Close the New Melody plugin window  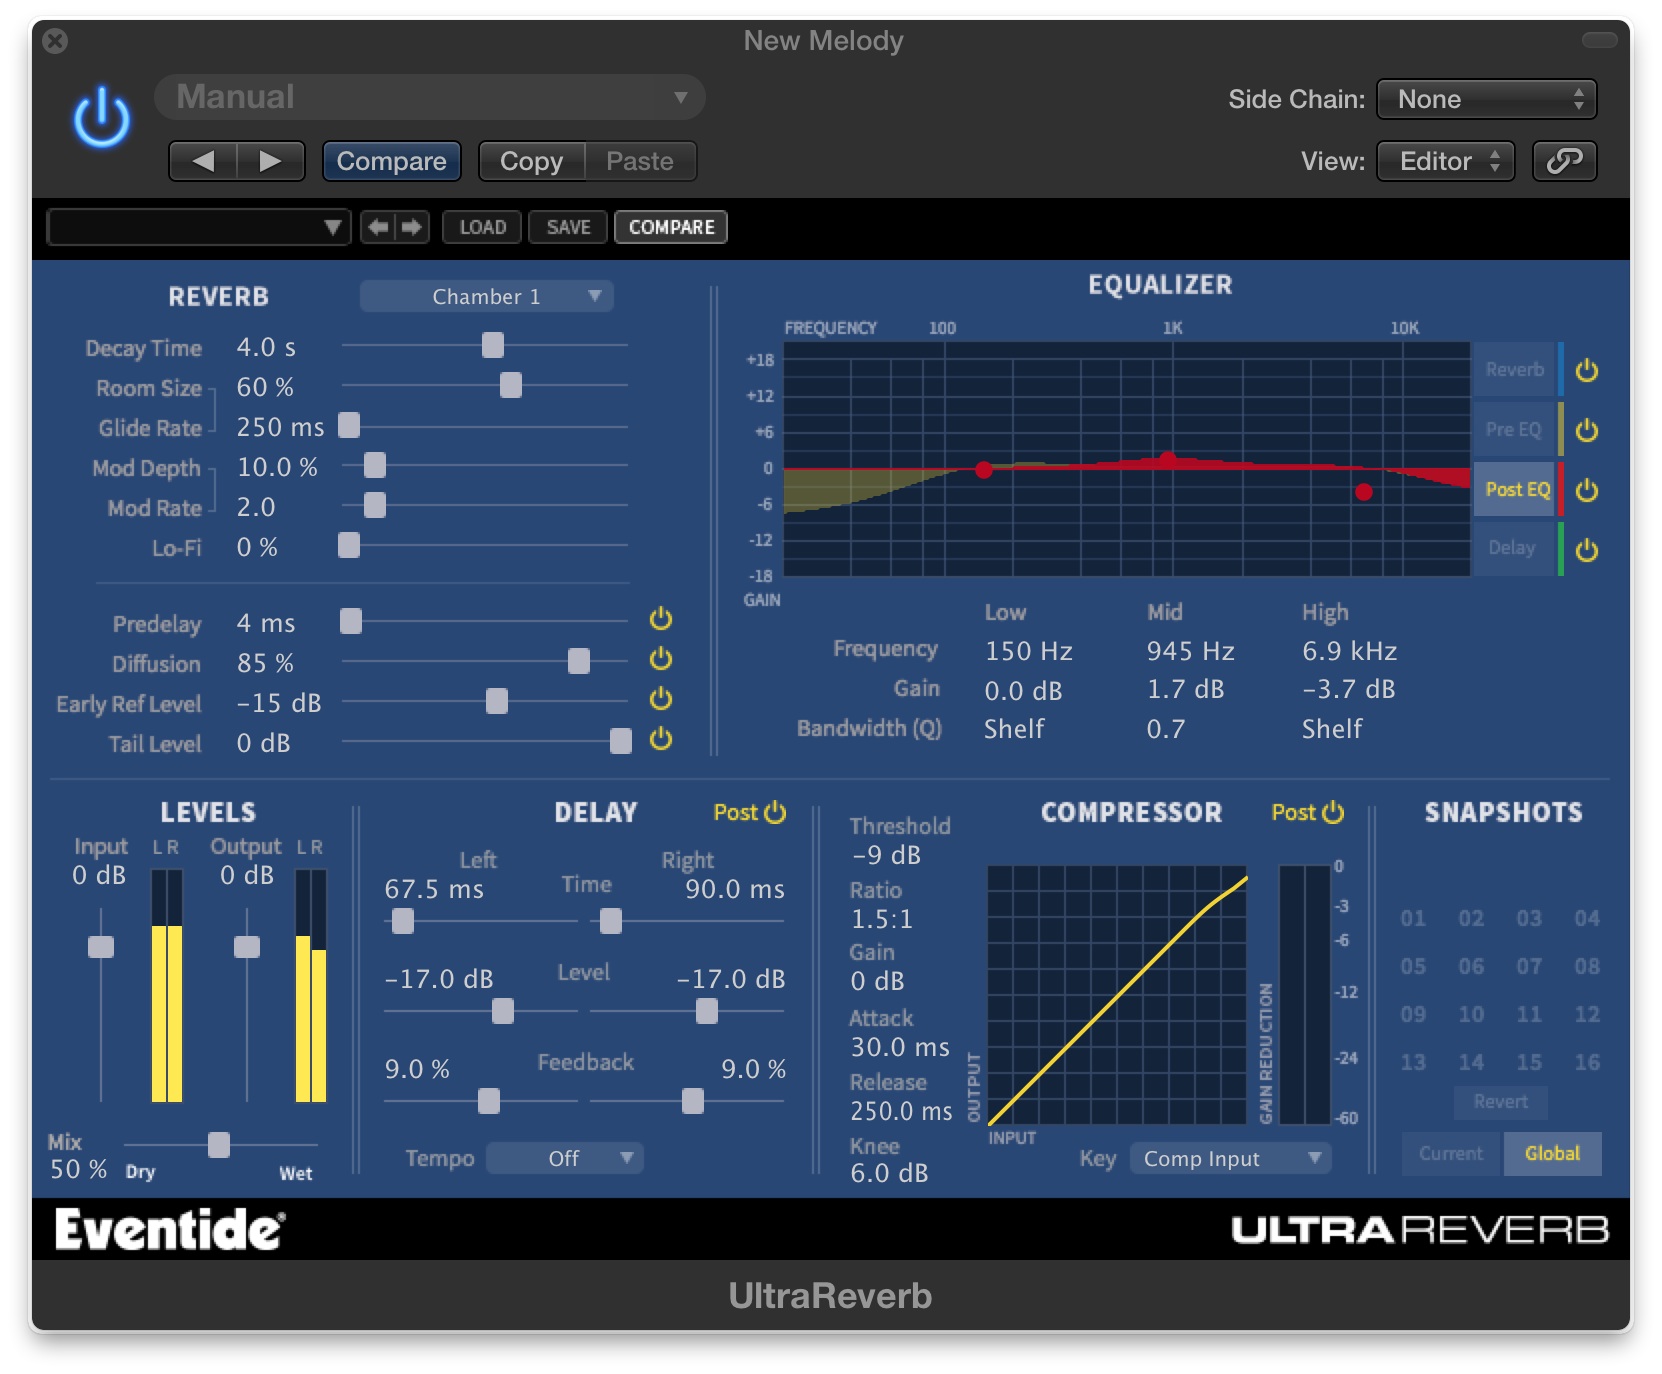(56, 41)
